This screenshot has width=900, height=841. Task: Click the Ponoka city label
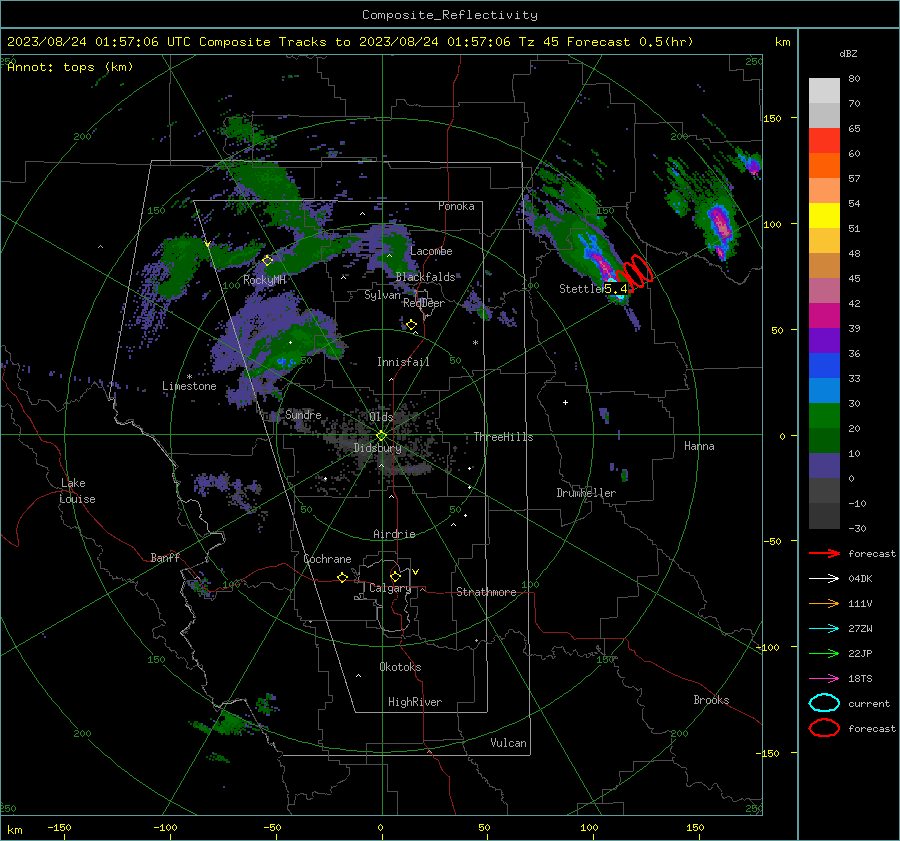456,206
